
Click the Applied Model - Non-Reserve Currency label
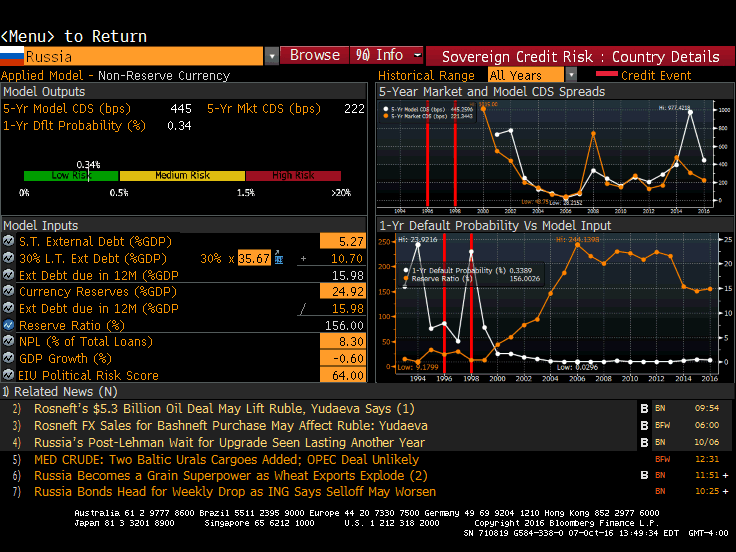click(115, 76)
